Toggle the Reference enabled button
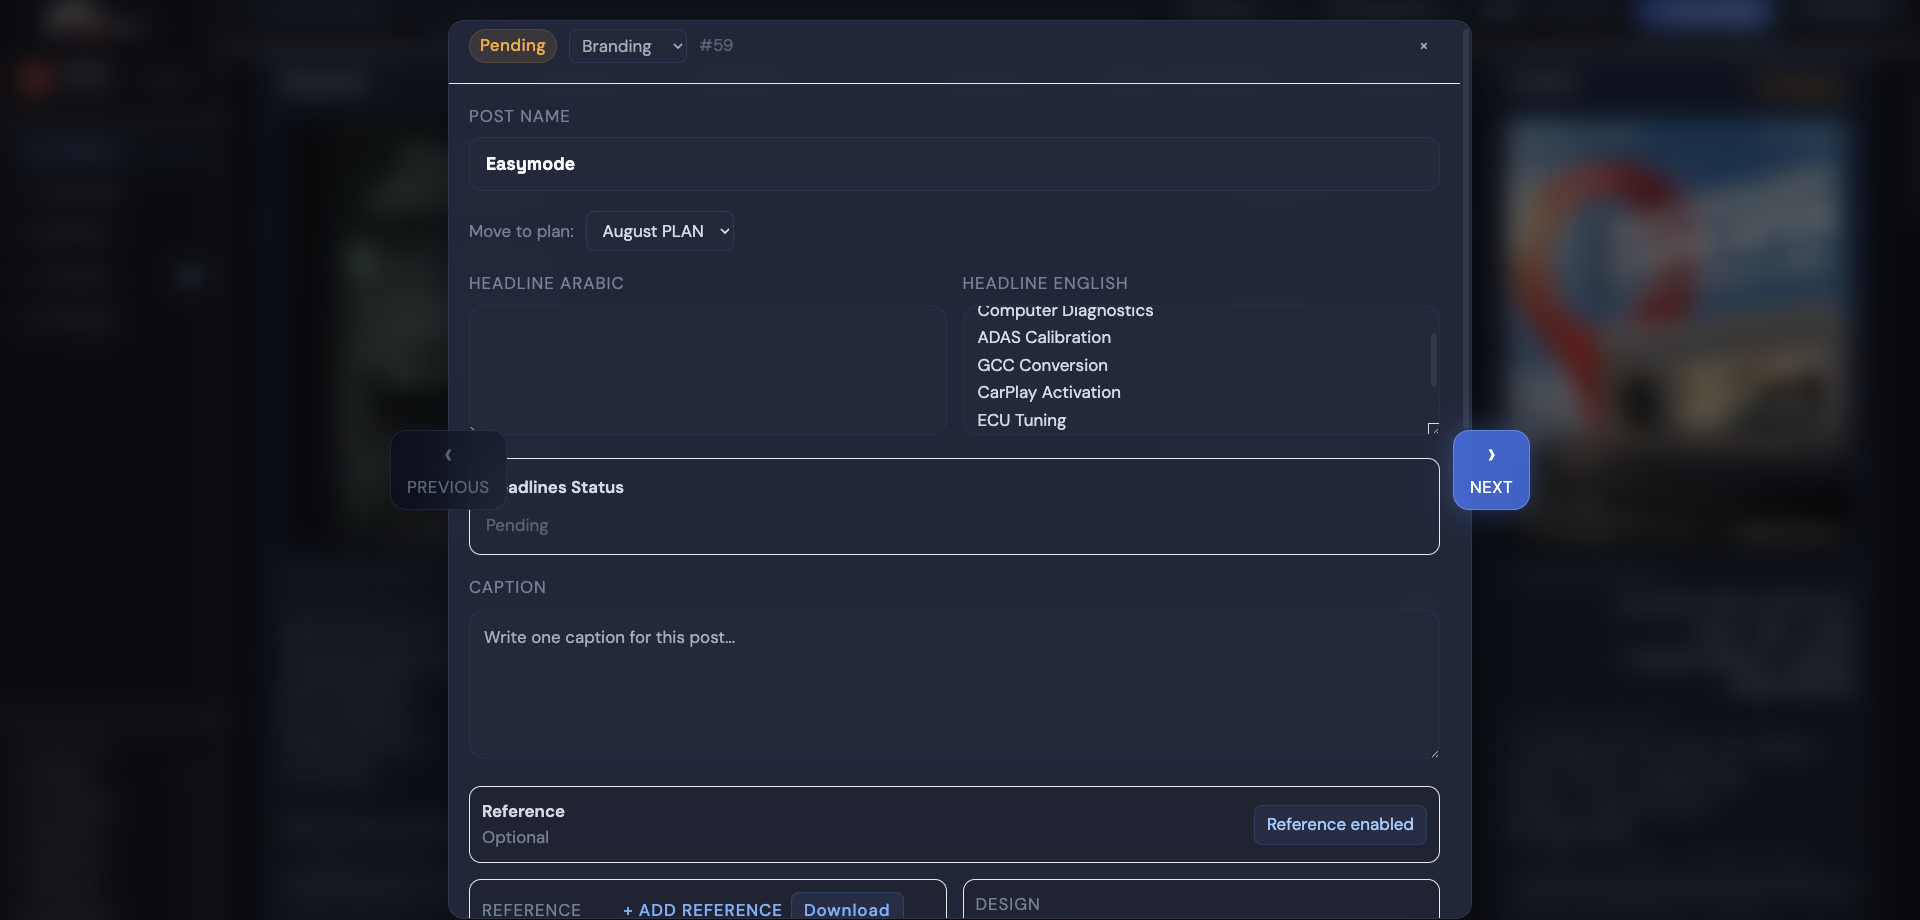 click(x=1340, y=825)
